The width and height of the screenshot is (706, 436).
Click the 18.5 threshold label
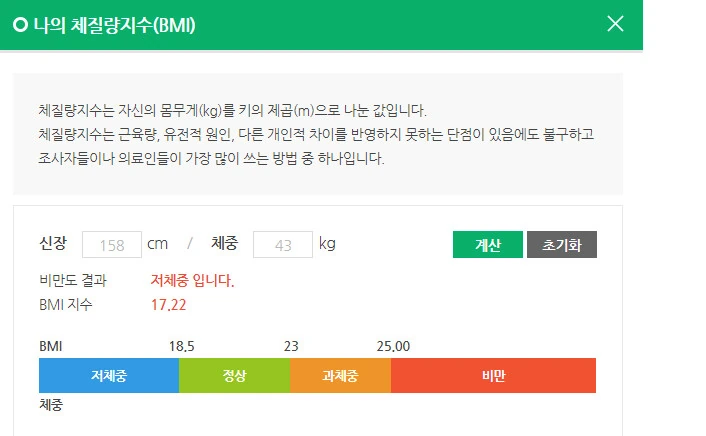181,346
